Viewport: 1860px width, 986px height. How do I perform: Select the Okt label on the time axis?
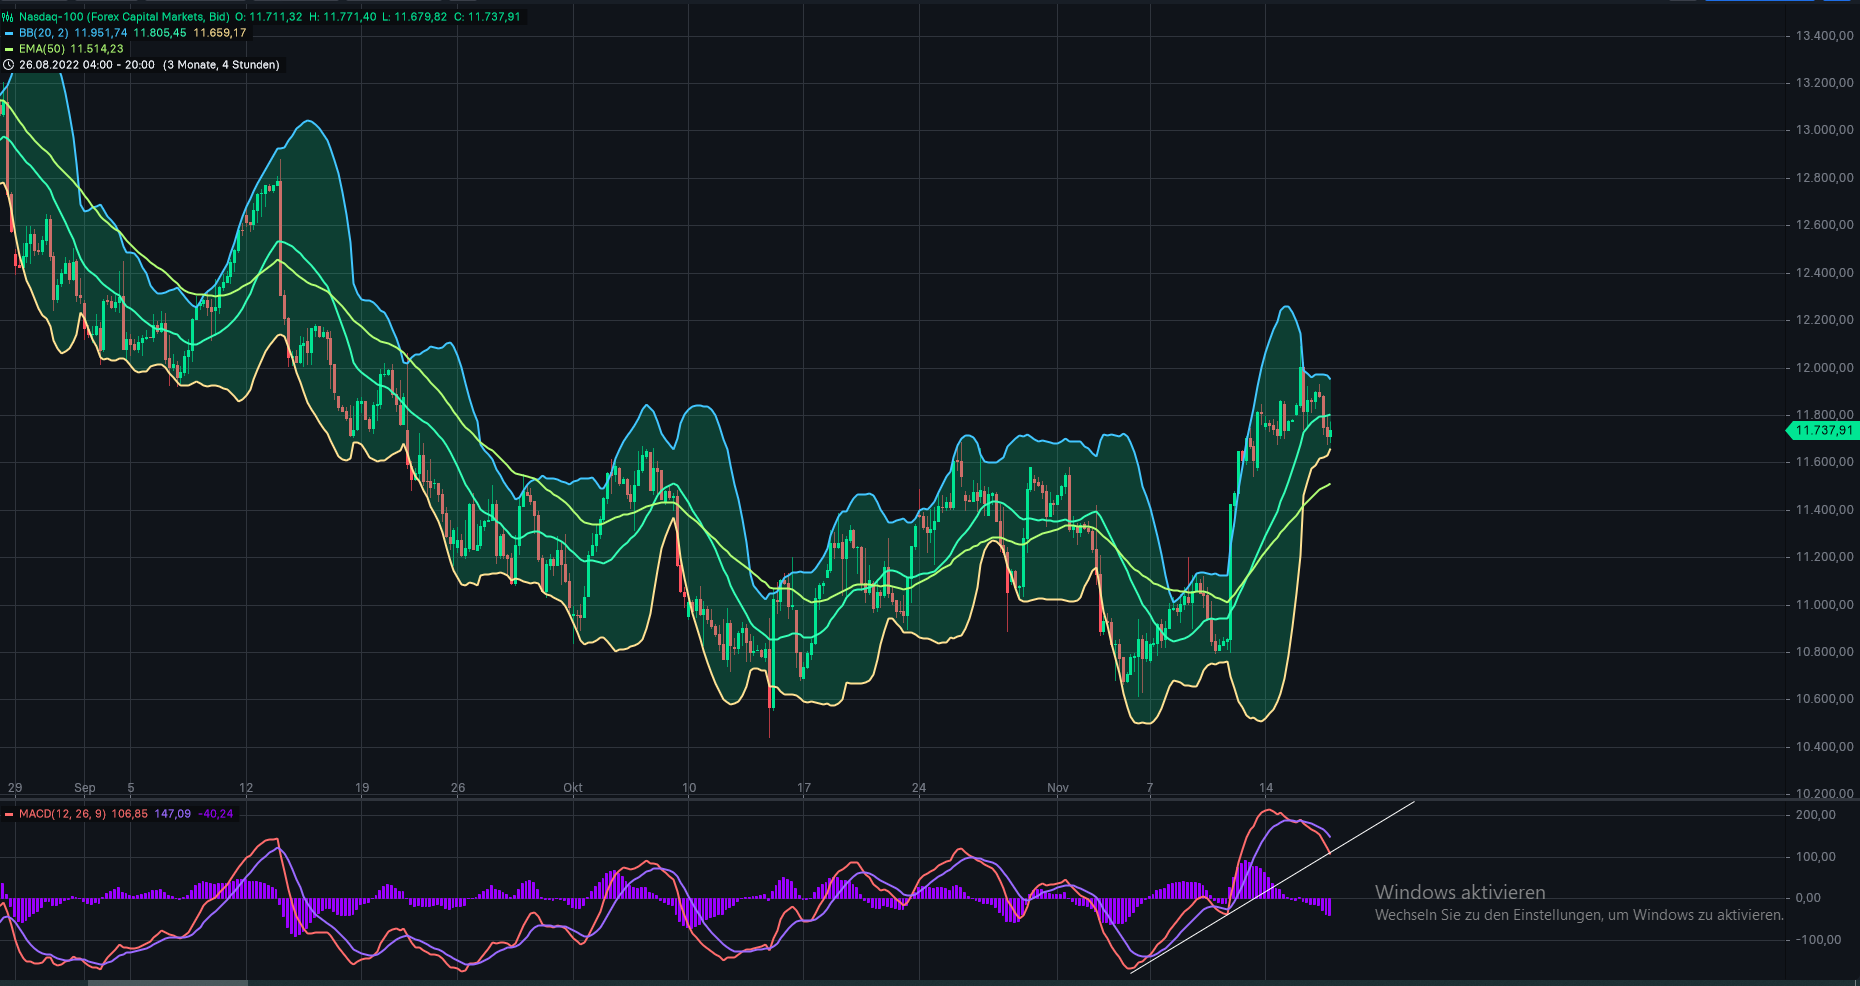pyautogui.click(x=571, y=788)
